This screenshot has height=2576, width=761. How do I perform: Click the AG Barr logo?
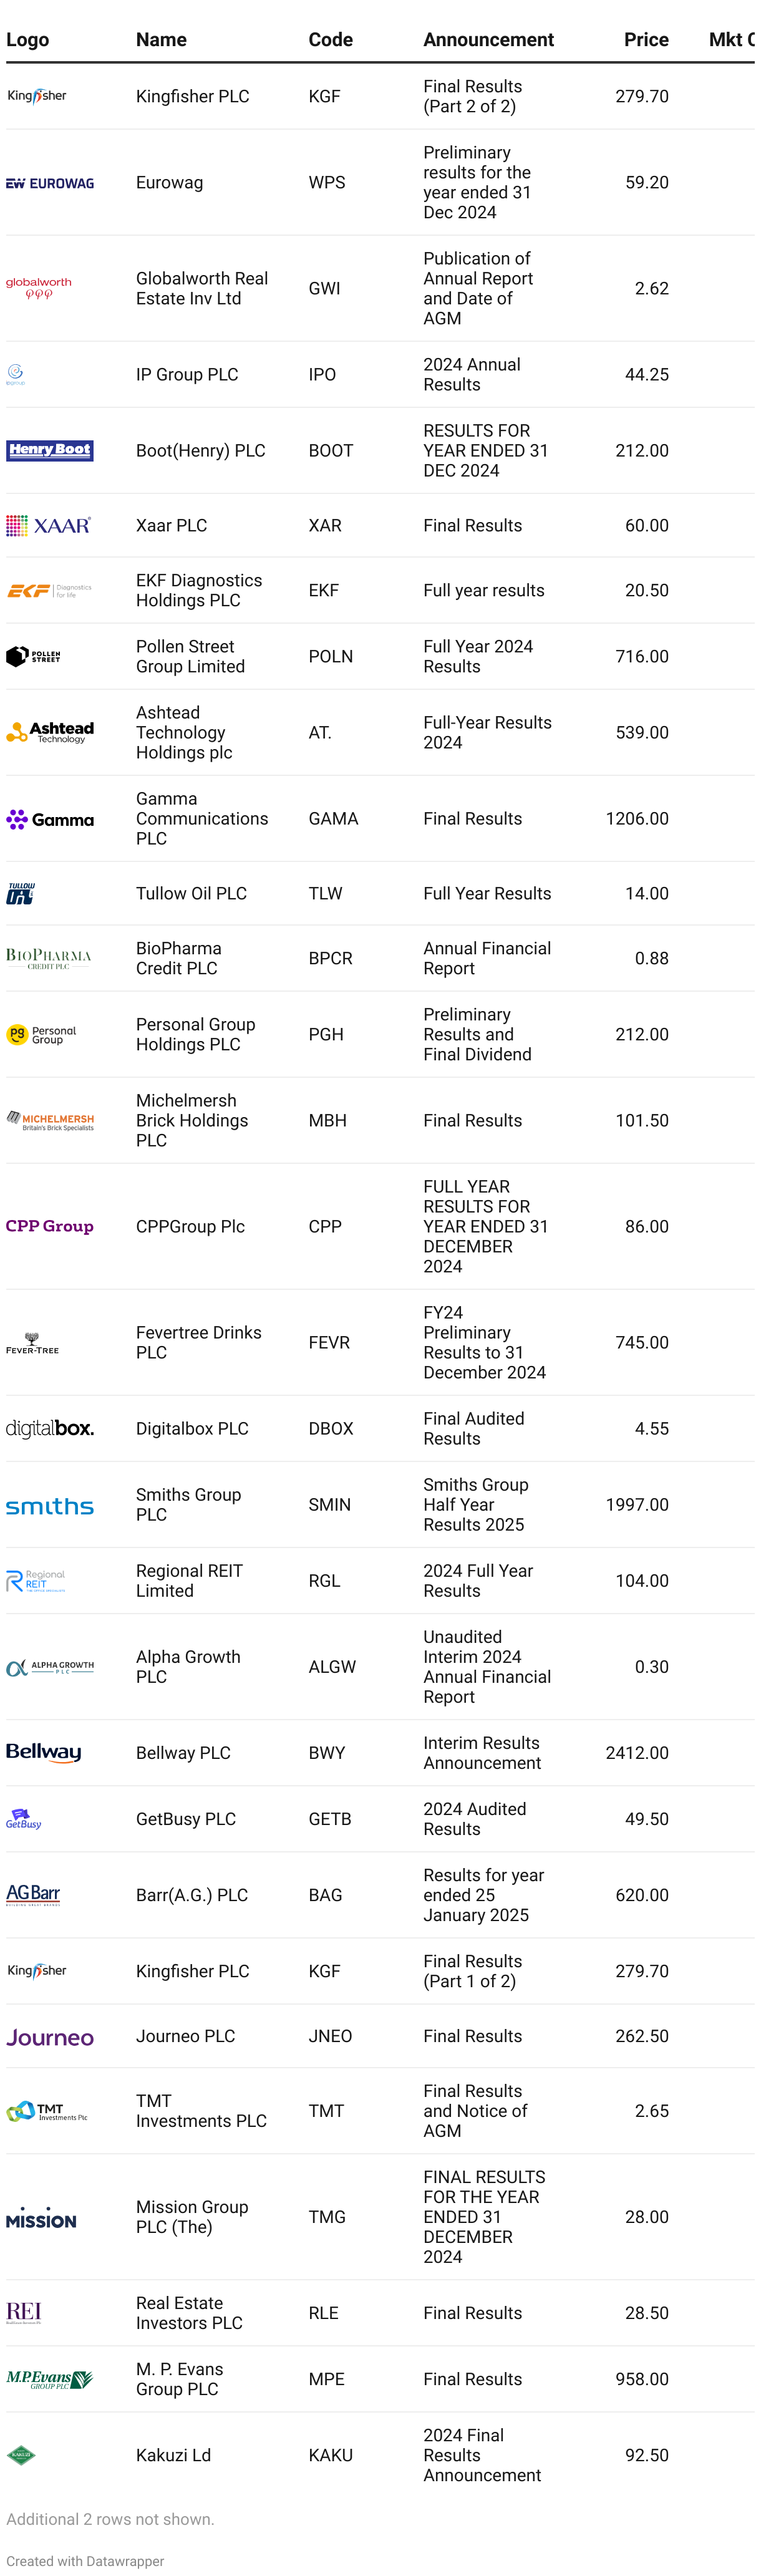33,1894
